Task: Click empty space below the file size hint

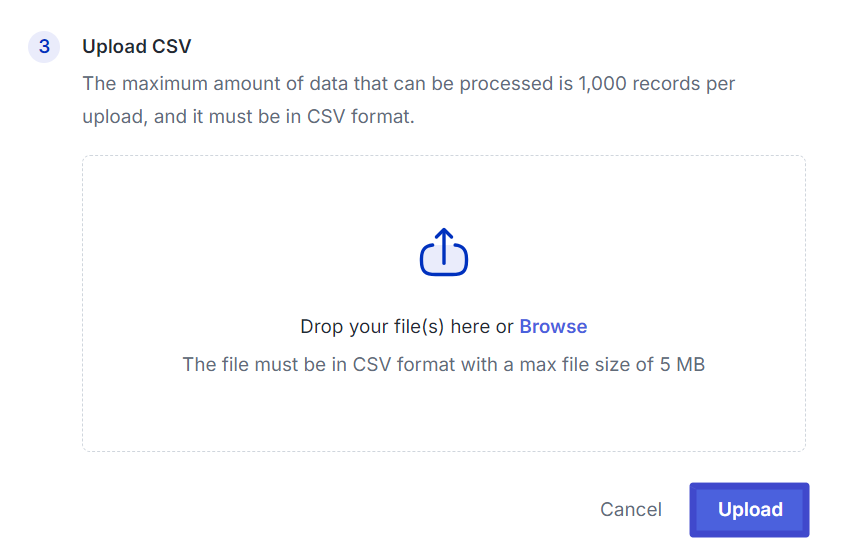Action: pos(443,415)
